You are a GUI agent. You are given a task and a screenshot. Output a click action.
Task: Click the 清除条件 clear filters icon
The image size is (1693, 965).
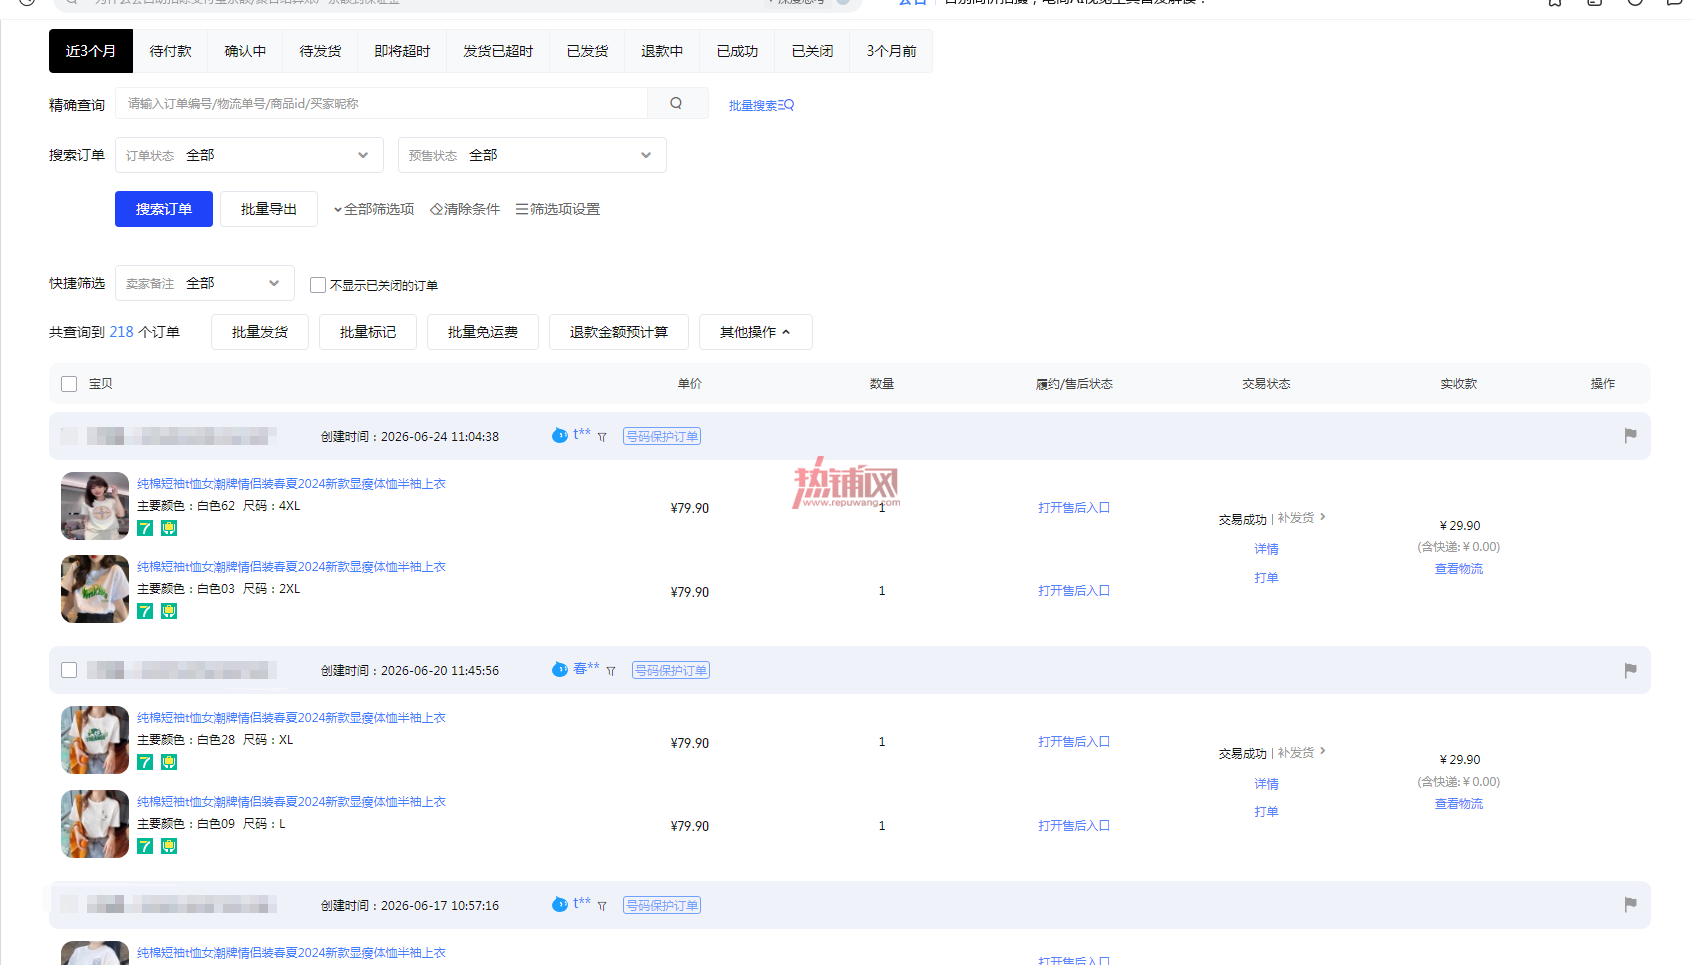click(436, 209)
